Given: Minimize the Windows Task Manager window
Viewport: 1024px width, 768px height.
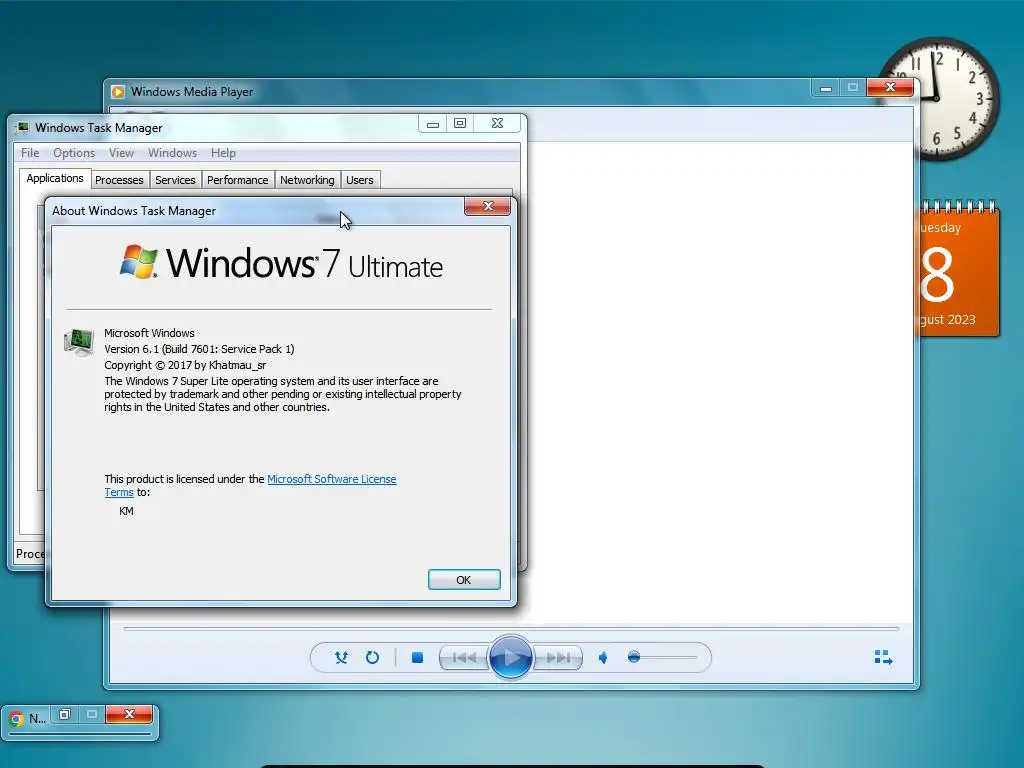Looking at the screenshot, I should tap(432, 123).
